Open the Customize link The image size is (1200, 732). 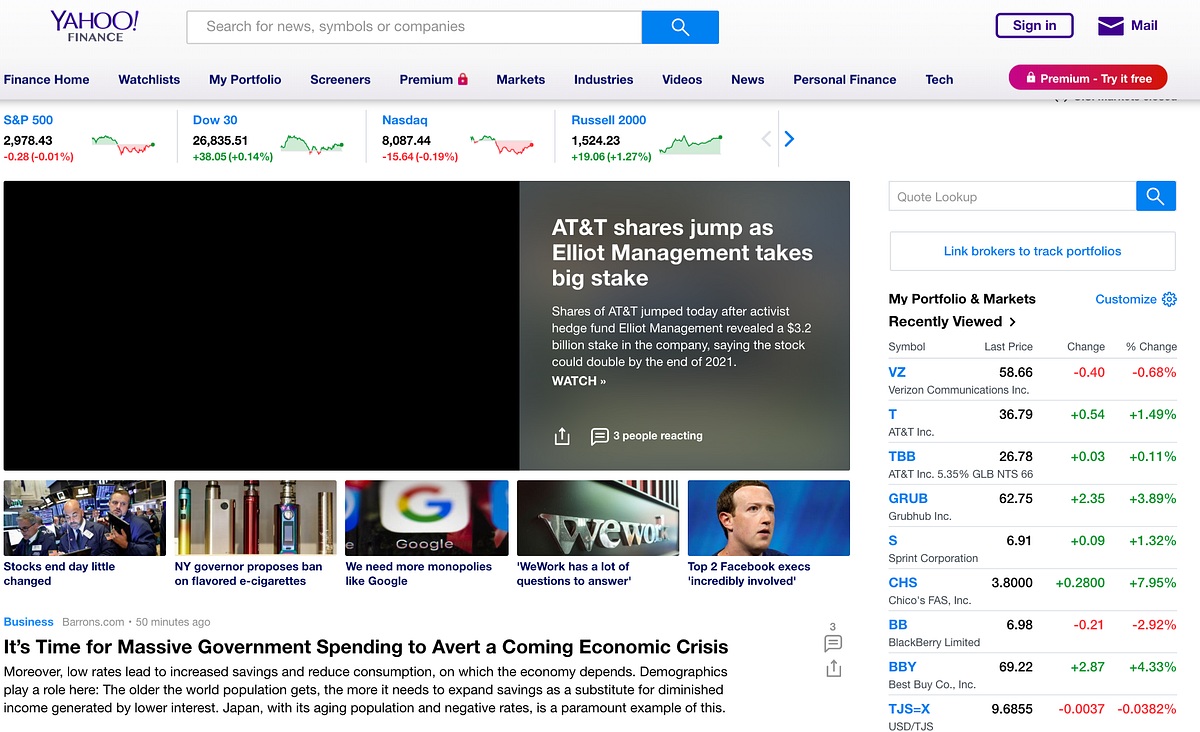point(1126,299)
